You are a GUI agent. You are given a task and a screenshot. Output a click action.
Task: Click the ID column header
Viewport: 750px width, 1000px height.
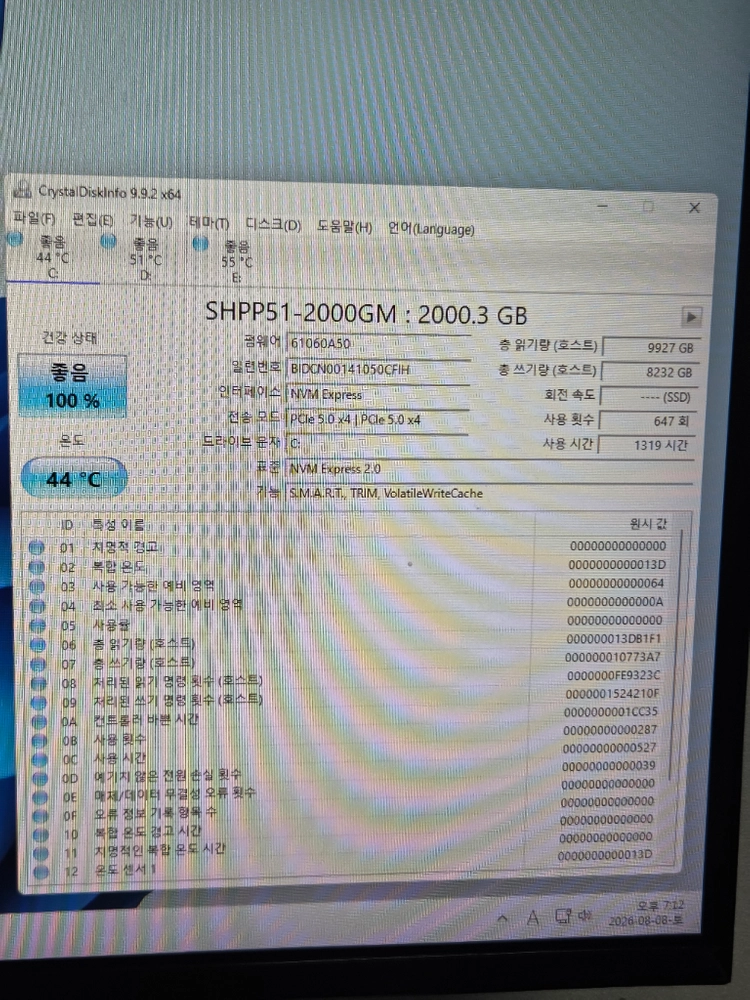67,525
